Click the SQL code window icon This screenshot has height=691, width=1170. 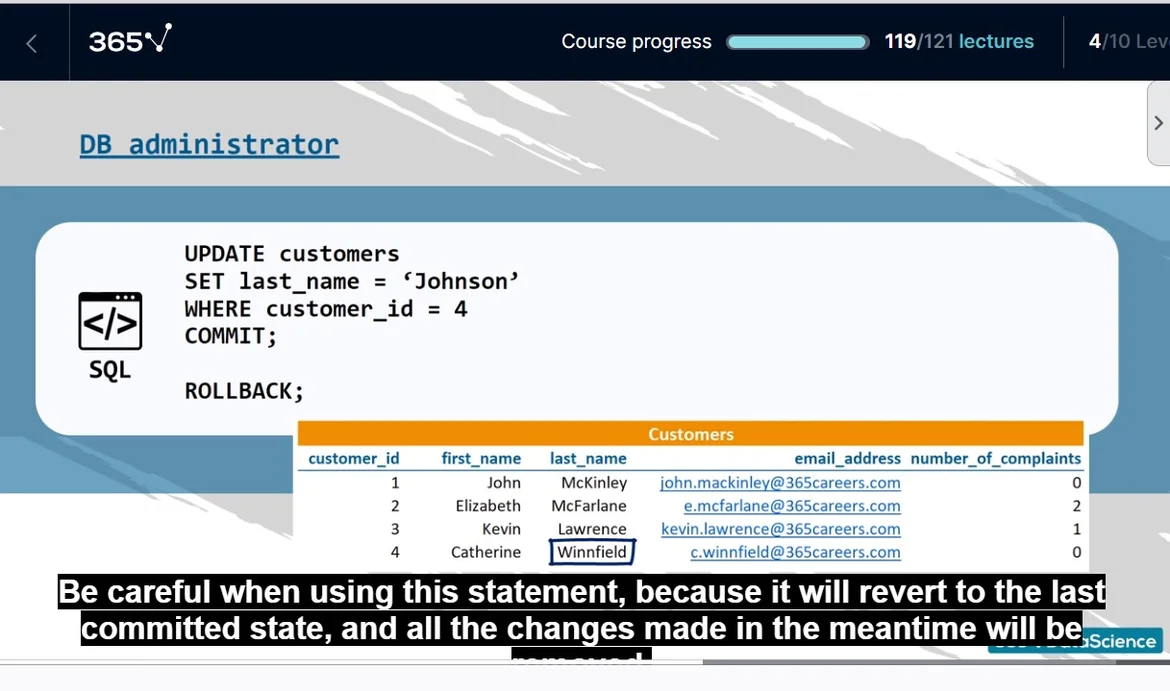[110, 321]
